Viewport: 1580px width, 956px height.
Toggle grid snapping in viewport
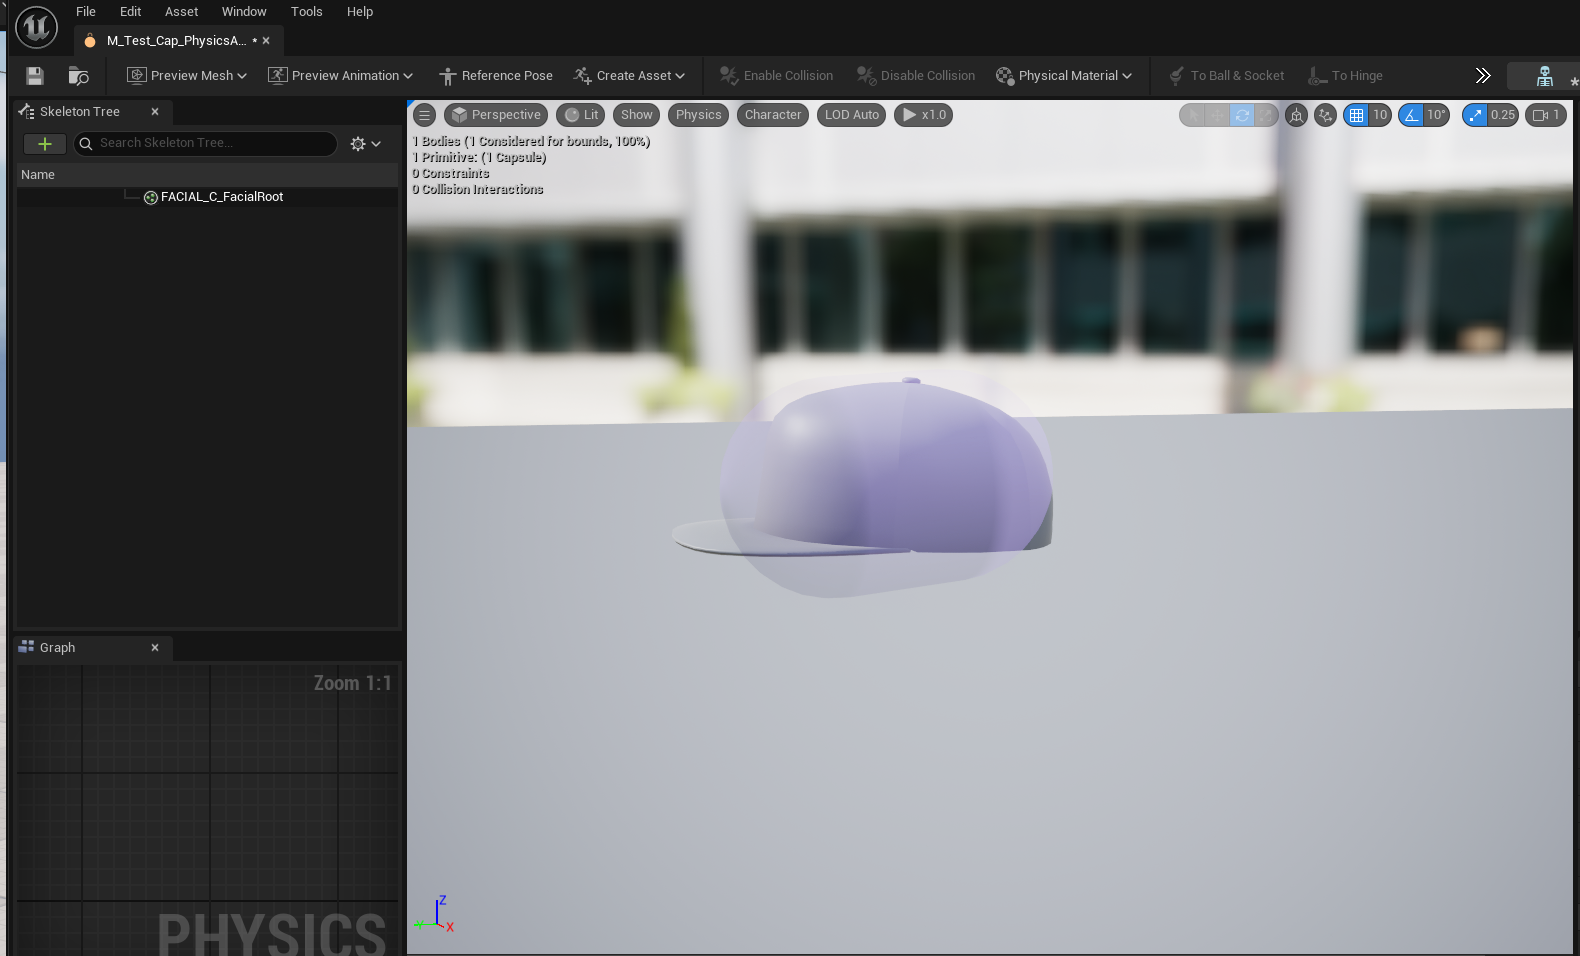[1356, 115]
